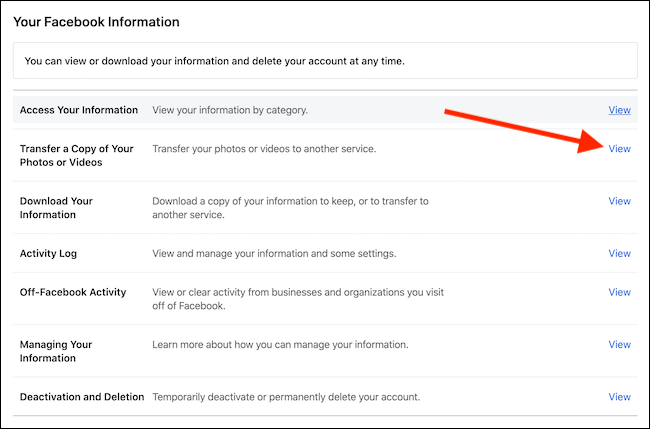The width and height of the screenshot is (650, 429).
Task: Open View for Transfer a Copy of Photos
Action: point(619,149)
